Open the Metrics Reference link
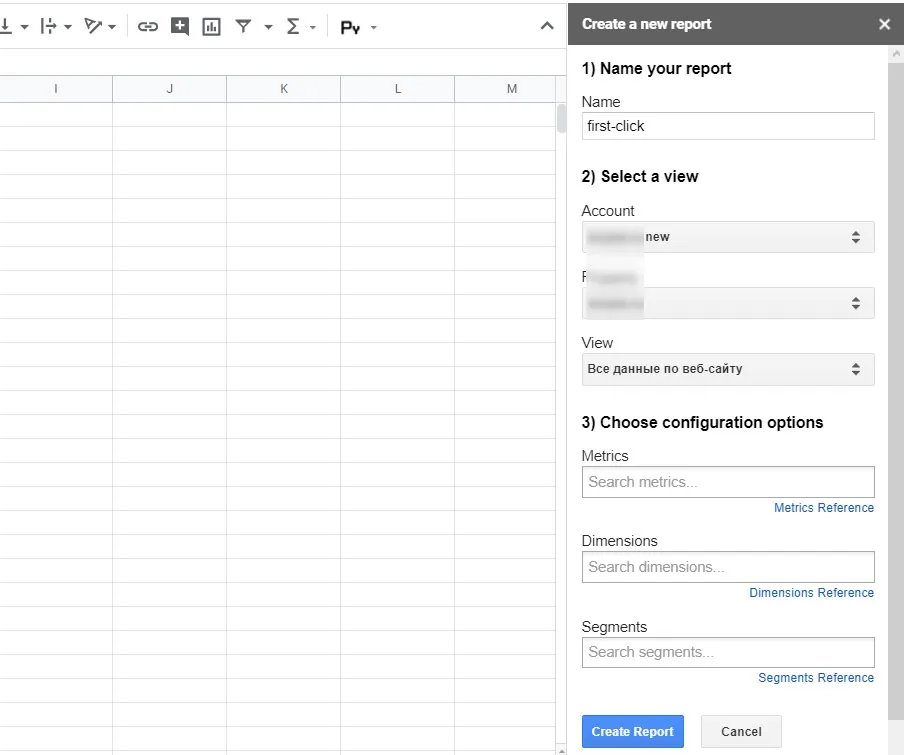 pyautogui.click(x=824, y=508)
